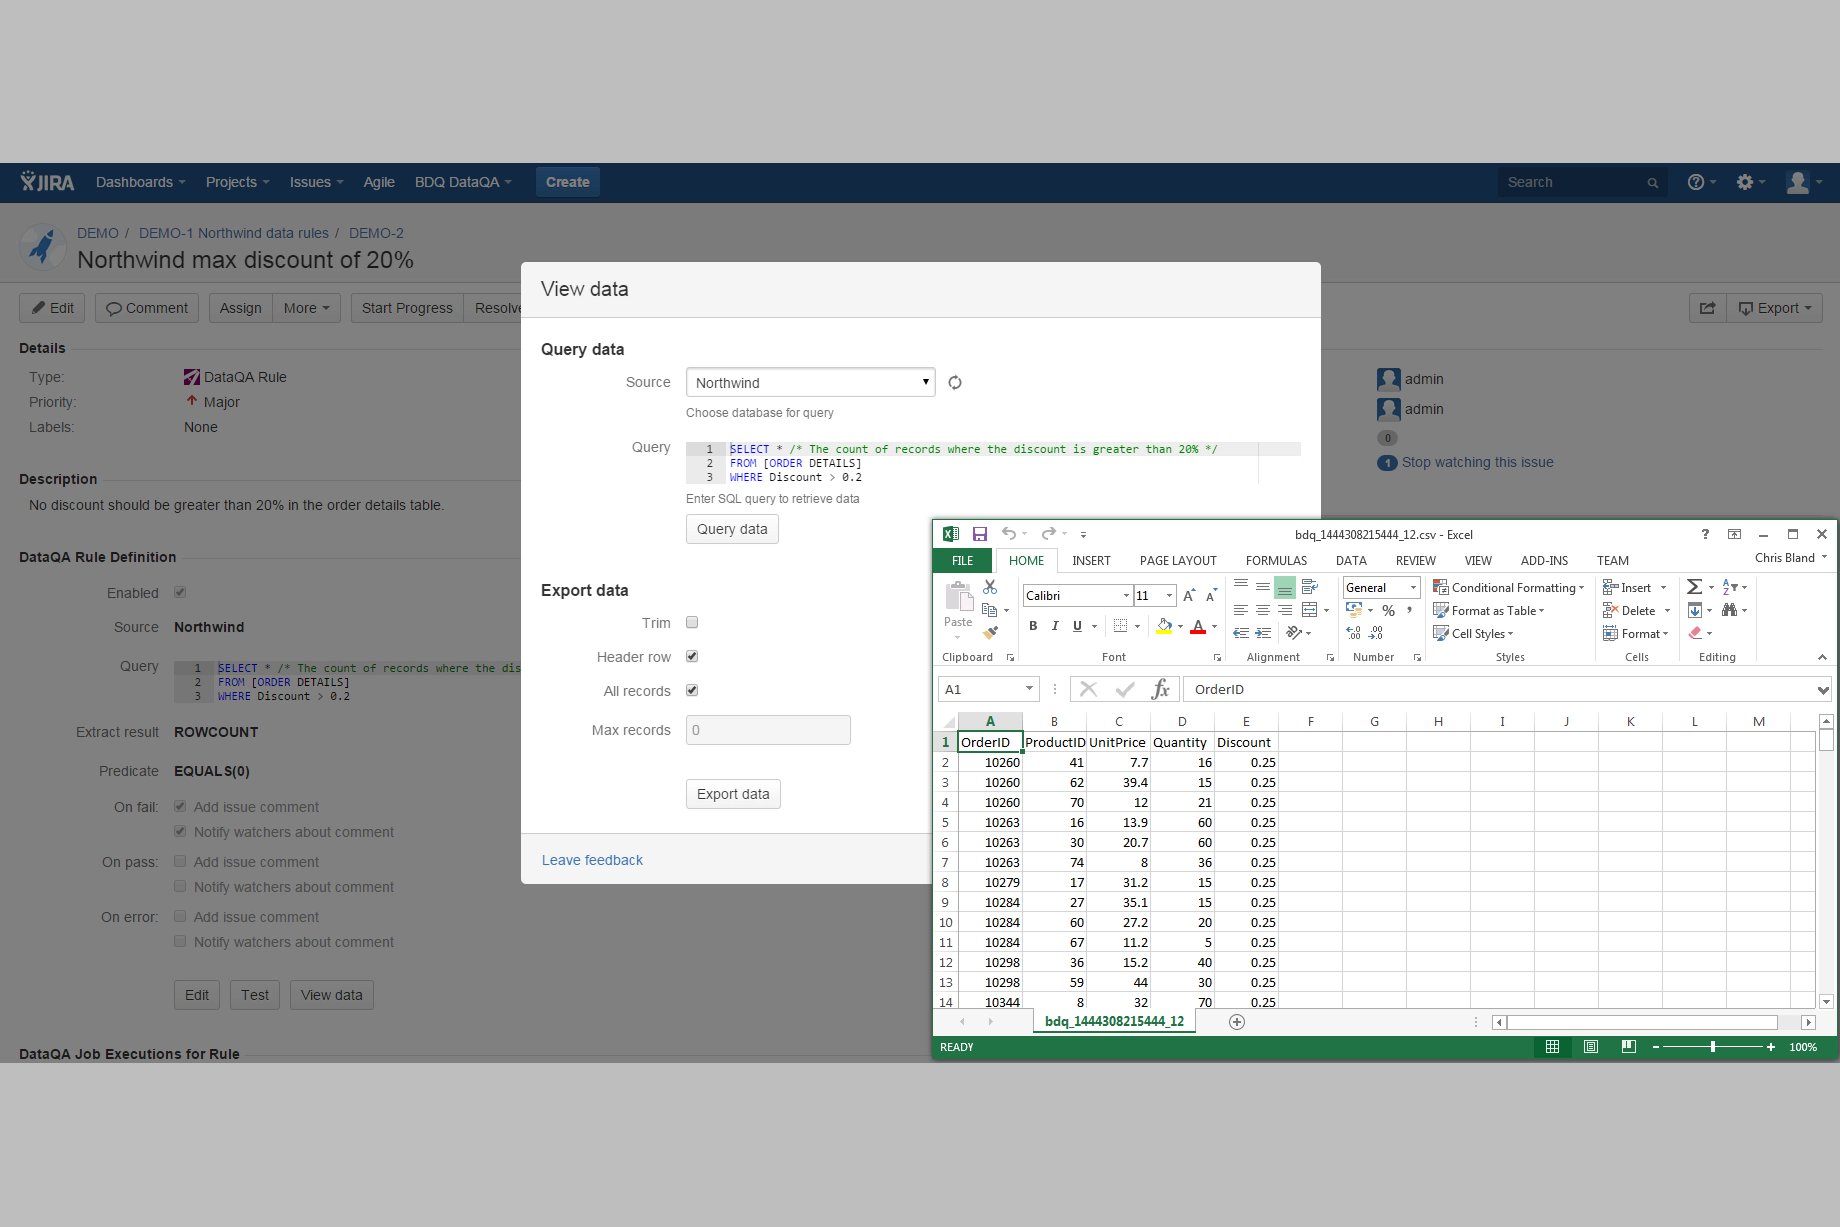Decrease indent in Alignment group
1840x1227 pixels.
click(x=1241, y=633)
